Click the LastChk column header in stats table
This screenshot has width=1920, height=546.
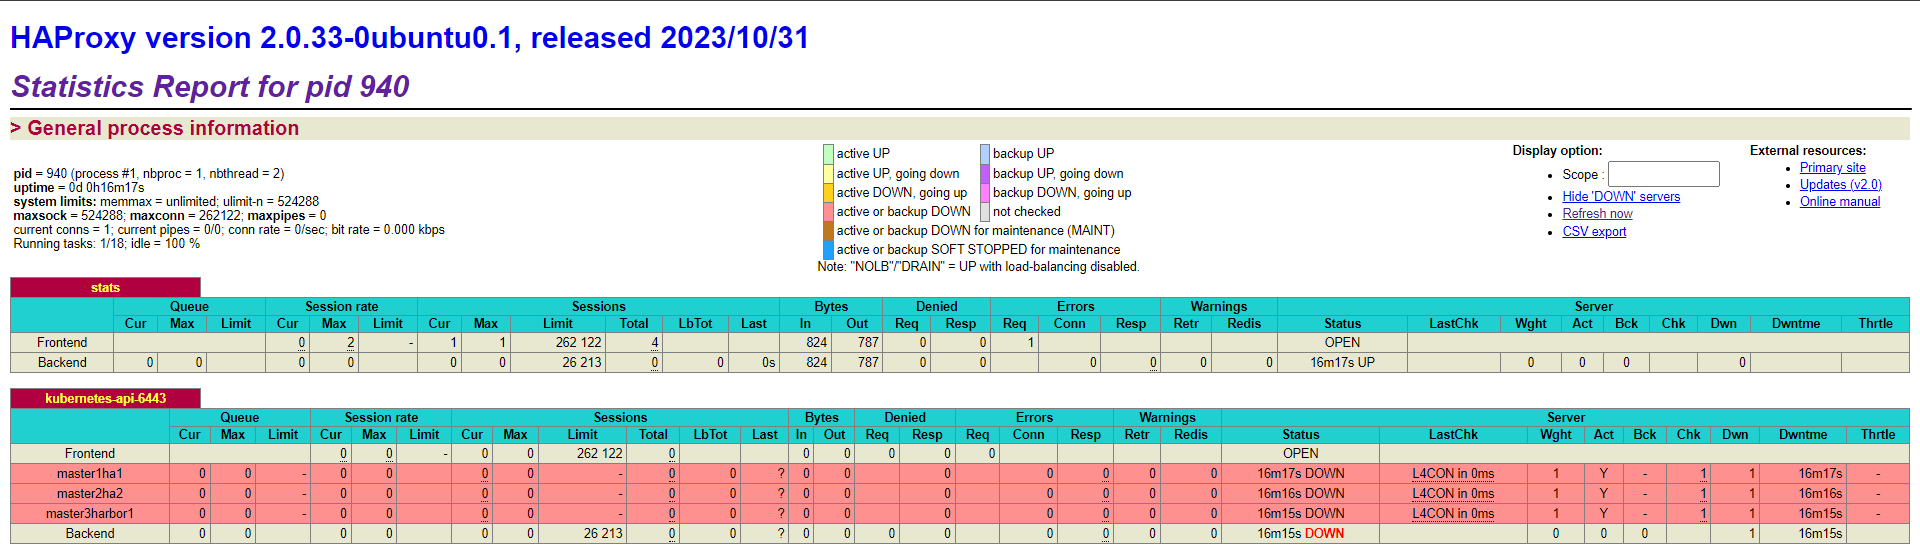tap(1453, 324)
